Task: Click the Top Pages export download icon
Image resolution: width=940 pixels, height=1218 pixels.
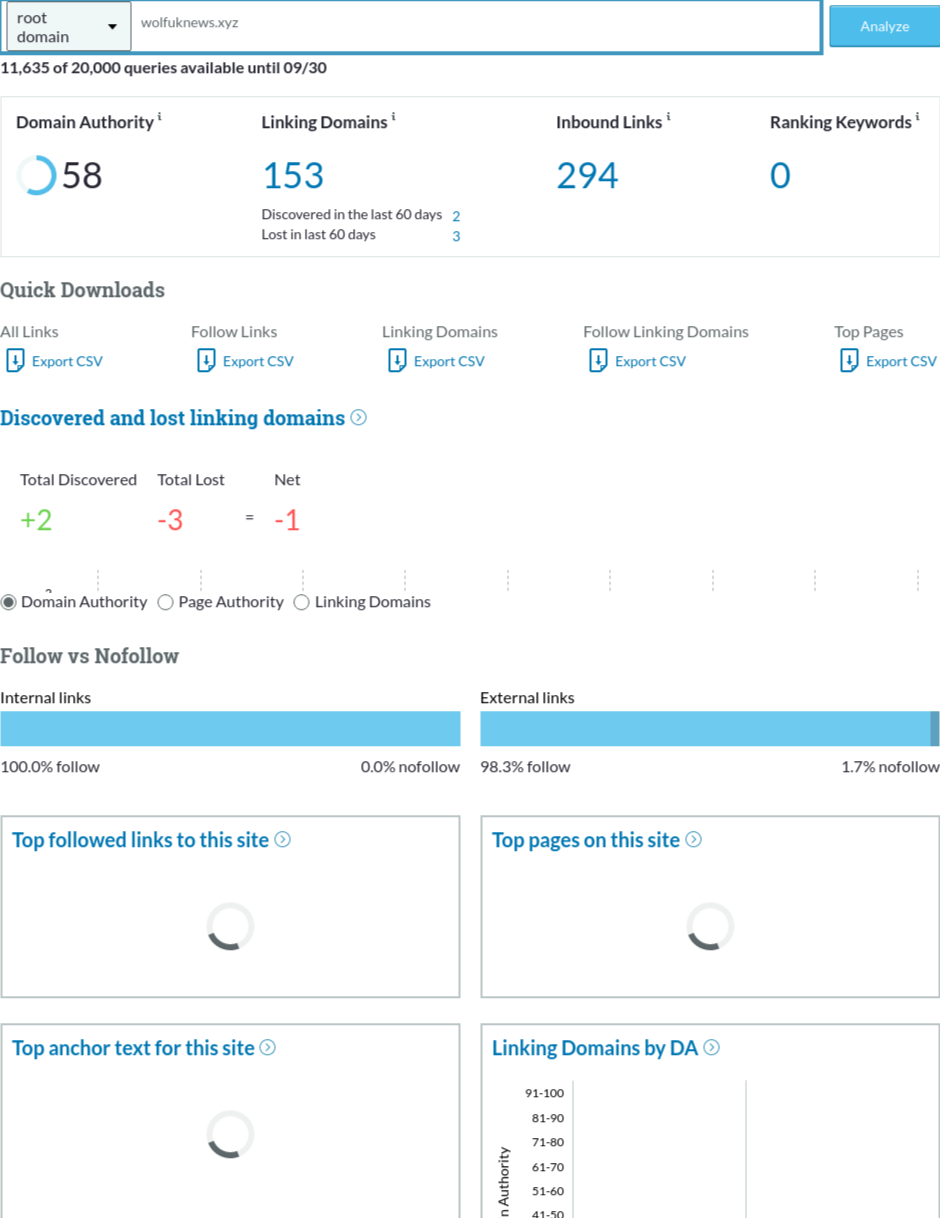Action: tap(849, 361)
